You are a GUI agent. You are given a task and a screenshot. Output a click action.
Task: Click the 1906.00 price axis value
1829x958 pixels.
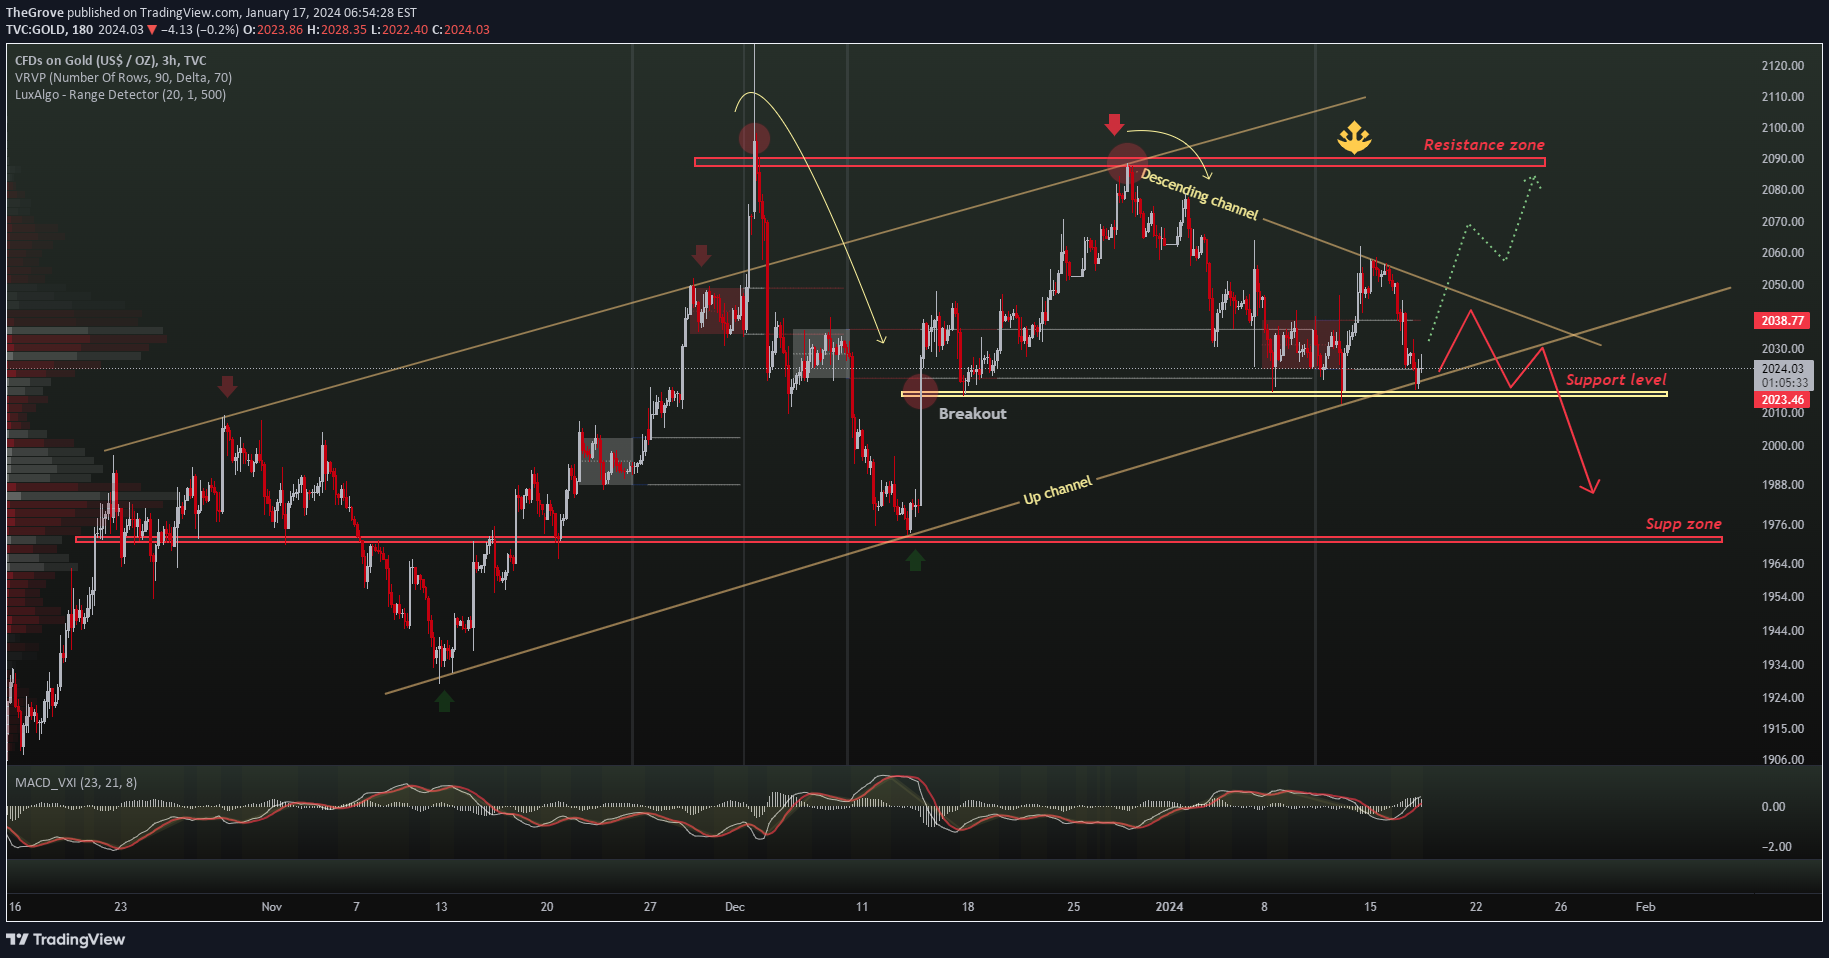point(1783,760)
